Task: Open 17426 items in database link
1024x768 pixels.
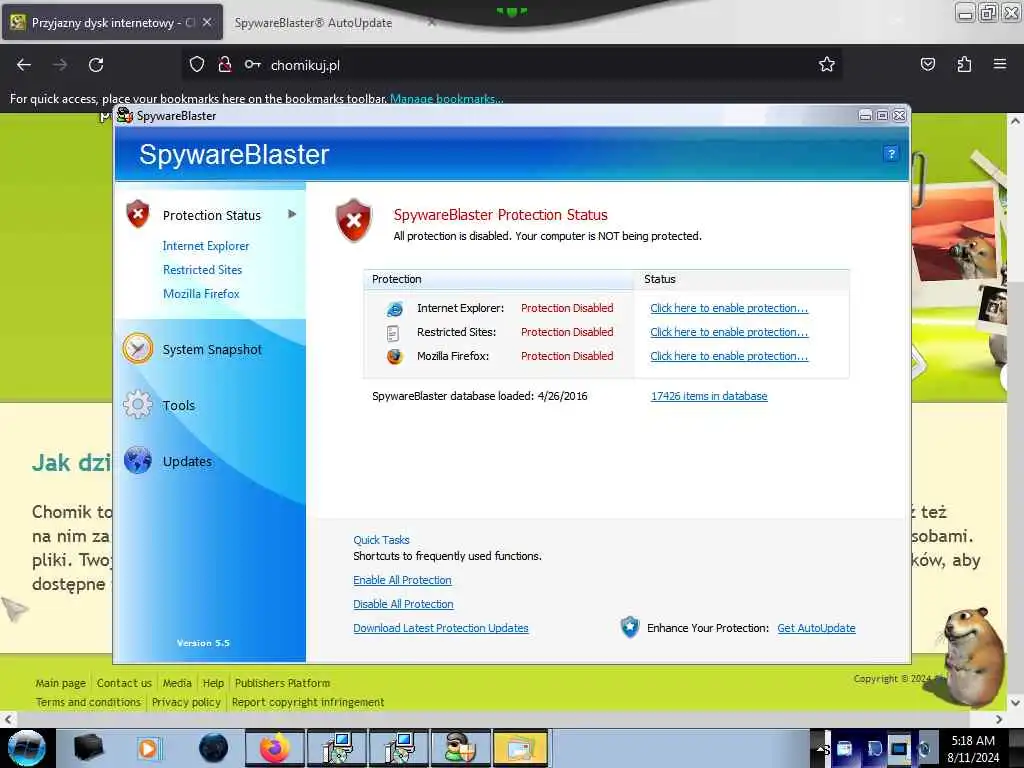Action: 709,396
